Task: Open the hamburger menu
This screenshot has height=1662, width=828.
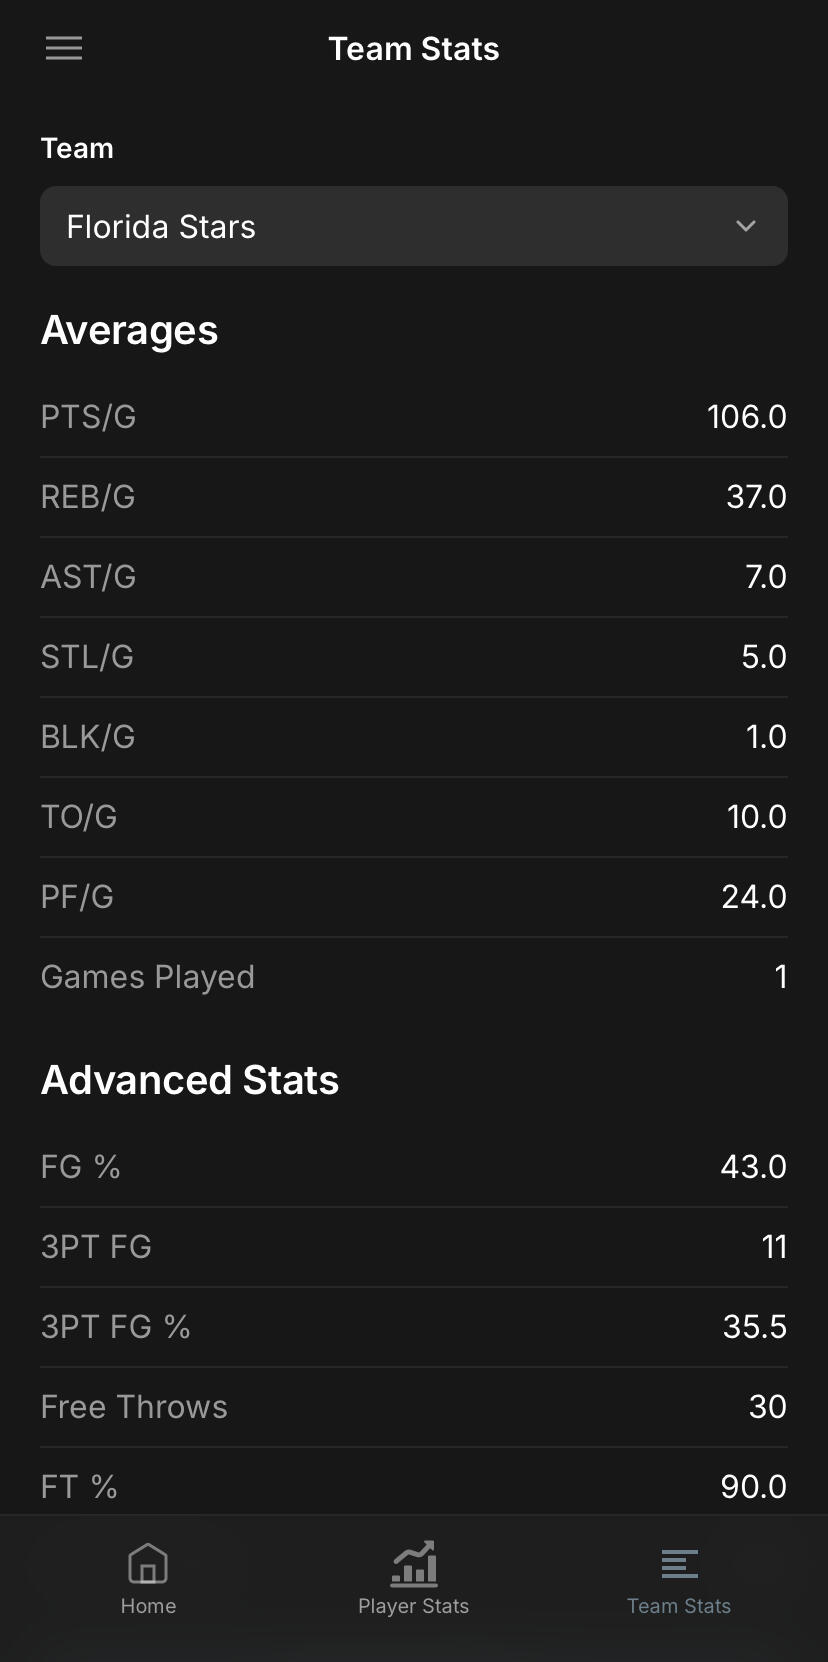Action: coord(64,48)
